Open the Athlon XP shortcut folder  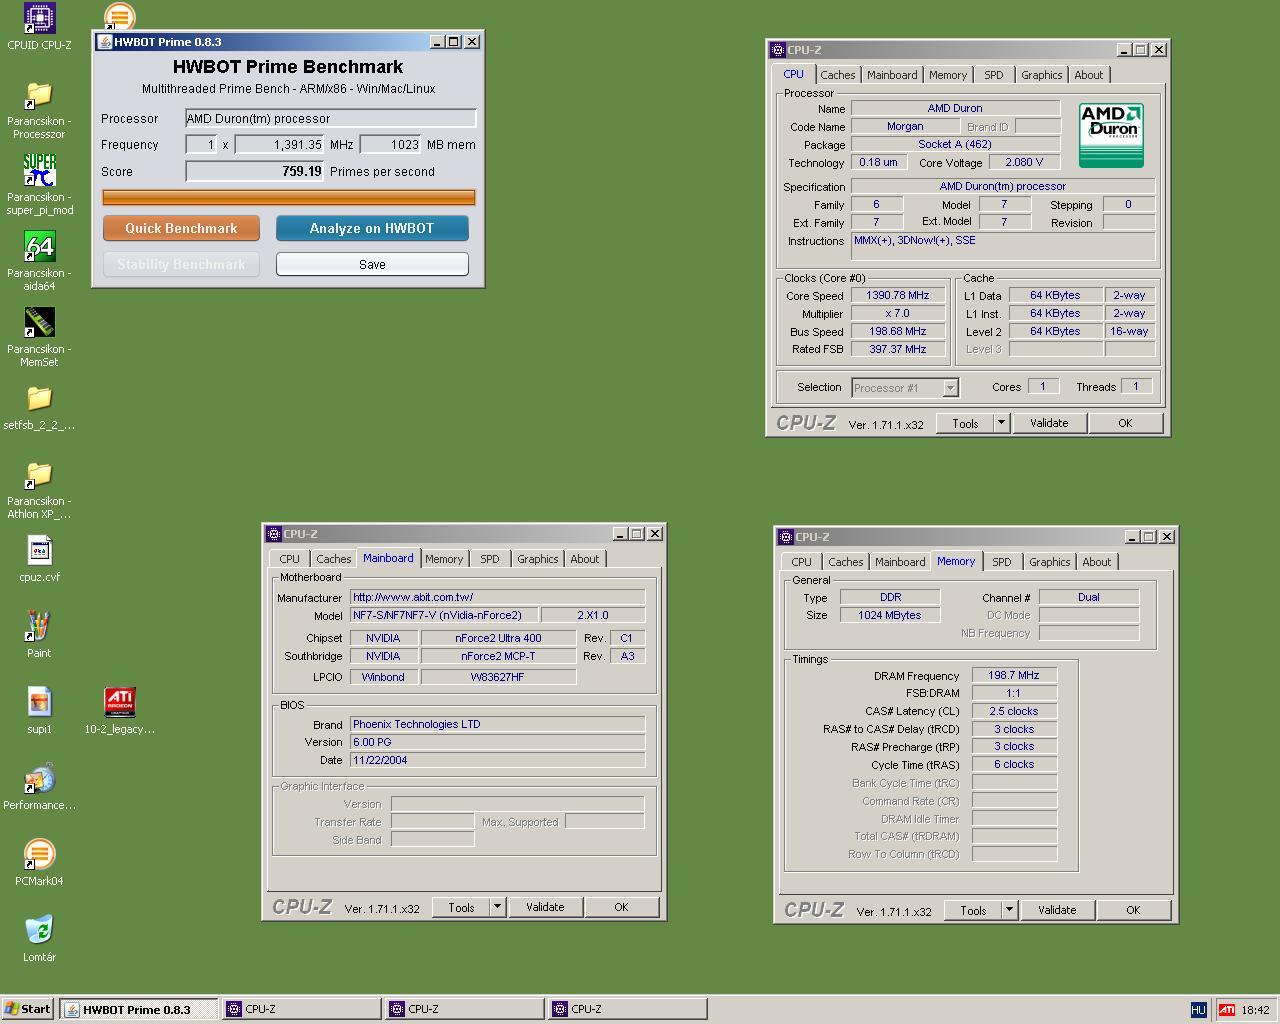tap(39, 474)
